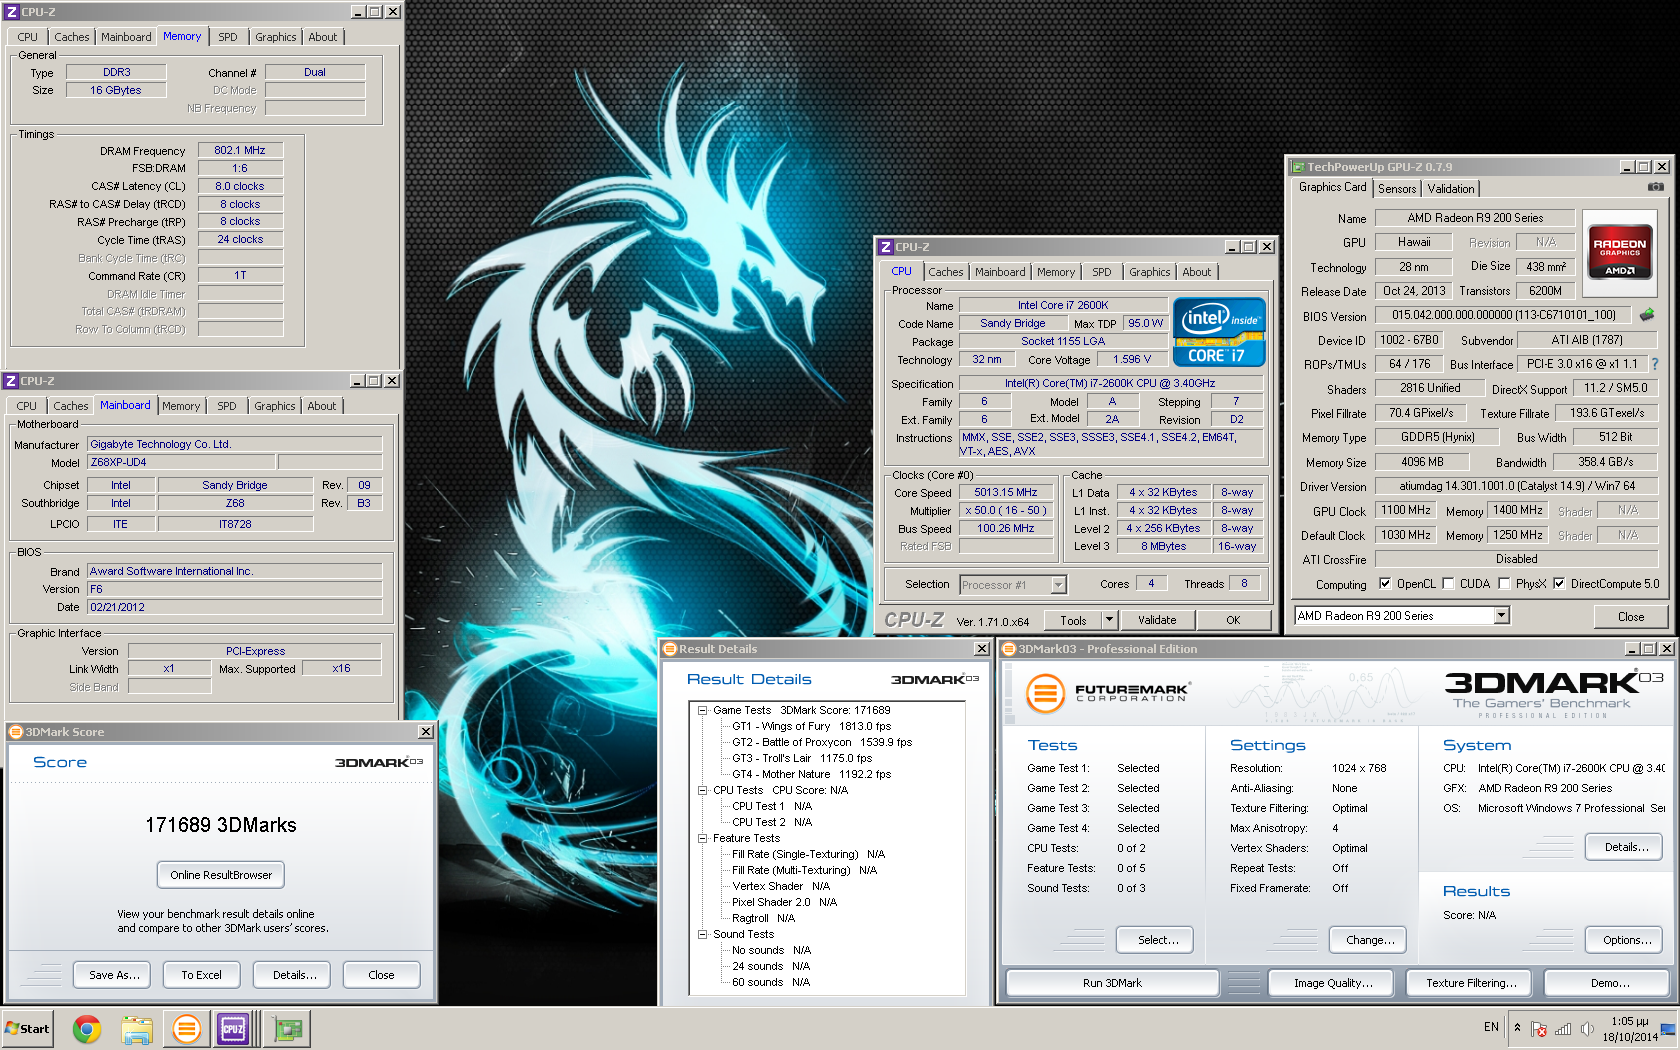Click the Core Speed value 5013.15 MHz
The image size is (1680, 1050).
click(1006, 493)
